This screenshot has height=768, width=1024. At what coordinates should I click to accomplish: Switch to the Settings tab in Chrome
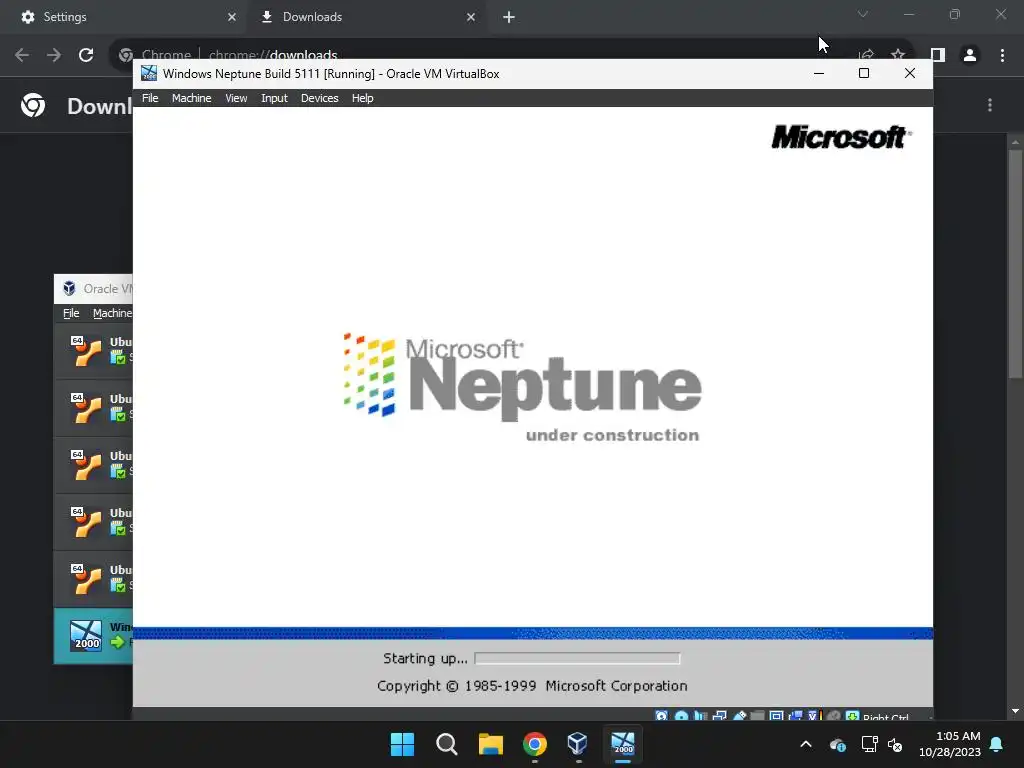tap(123, 17)
